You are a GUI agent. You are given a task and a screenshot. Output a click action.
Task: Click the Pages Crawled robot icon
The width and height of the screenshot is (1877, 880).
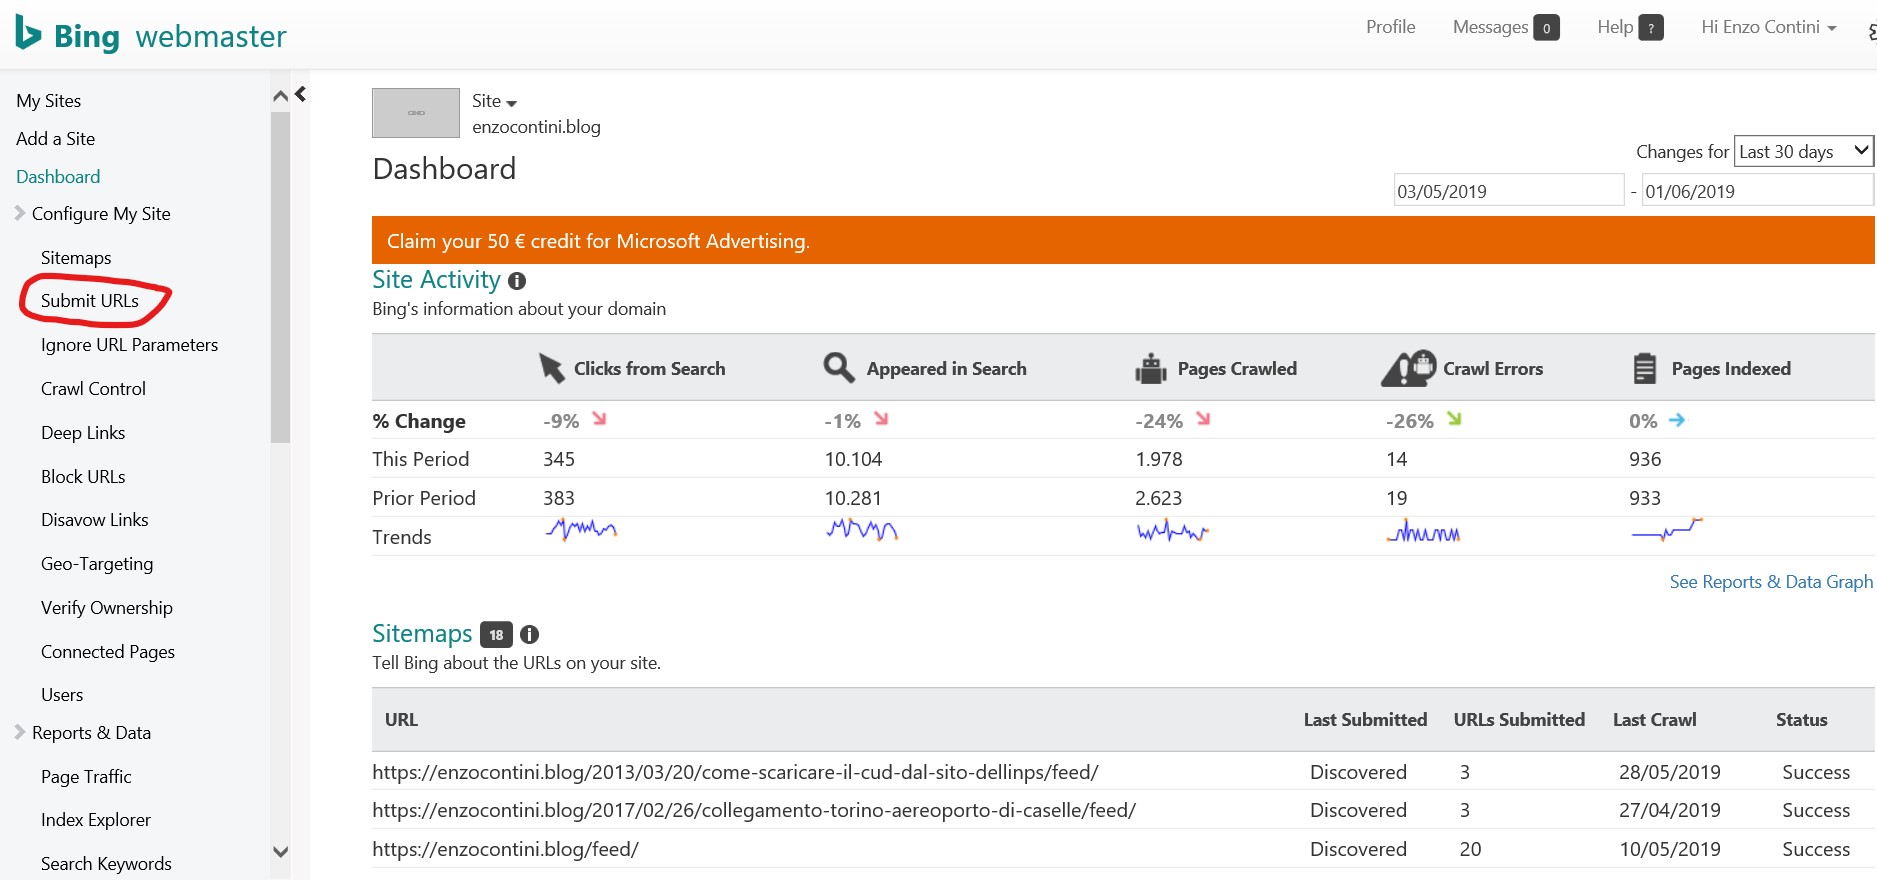[1151, 368]
